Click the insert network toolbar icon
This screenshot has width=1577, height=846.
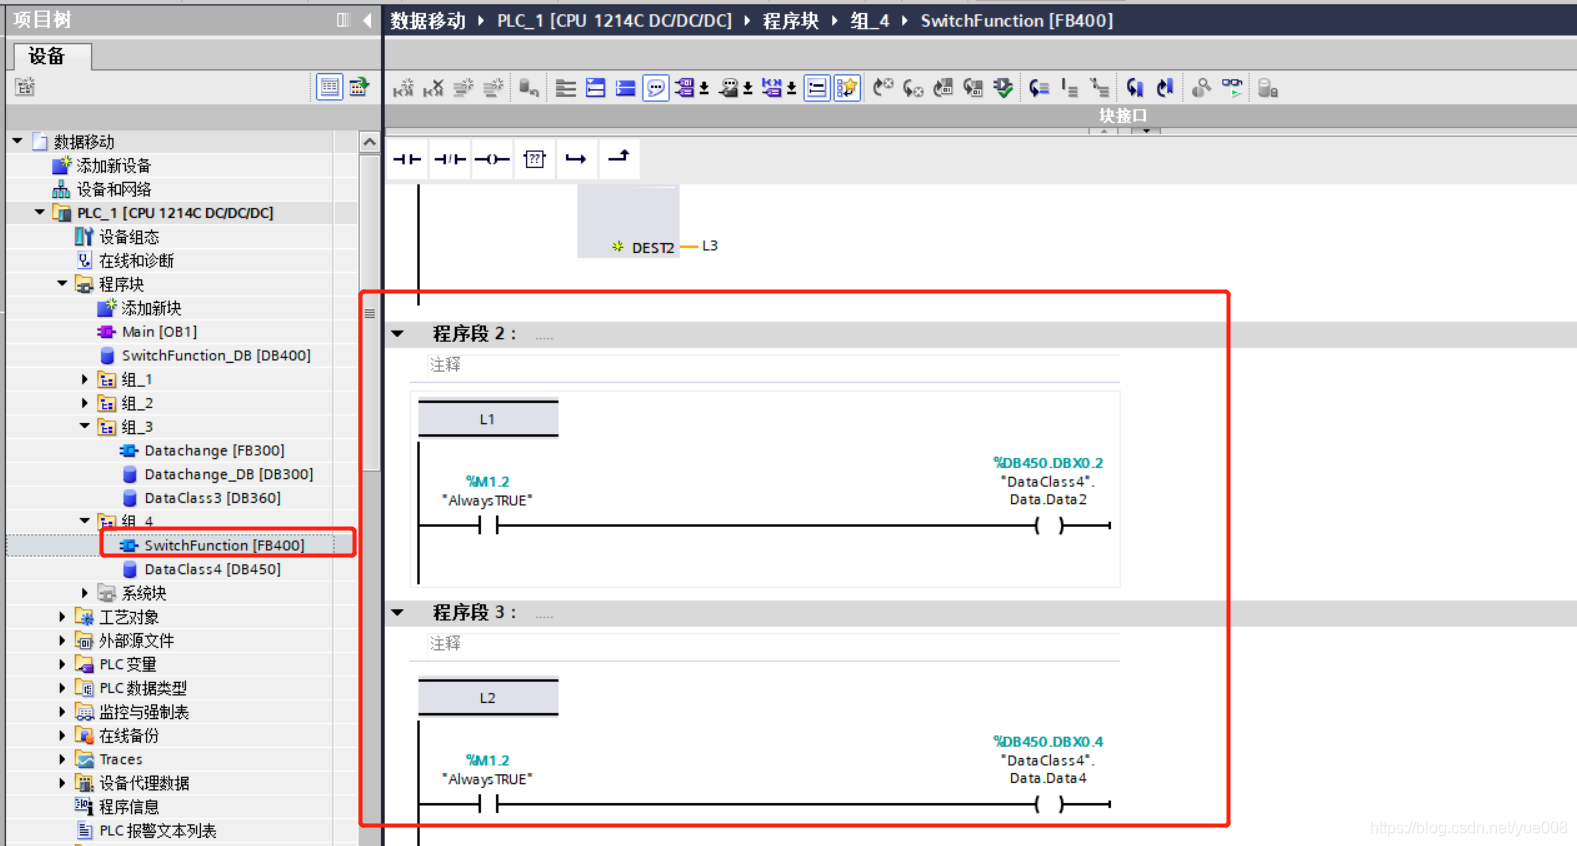click(x=404, y=88)
